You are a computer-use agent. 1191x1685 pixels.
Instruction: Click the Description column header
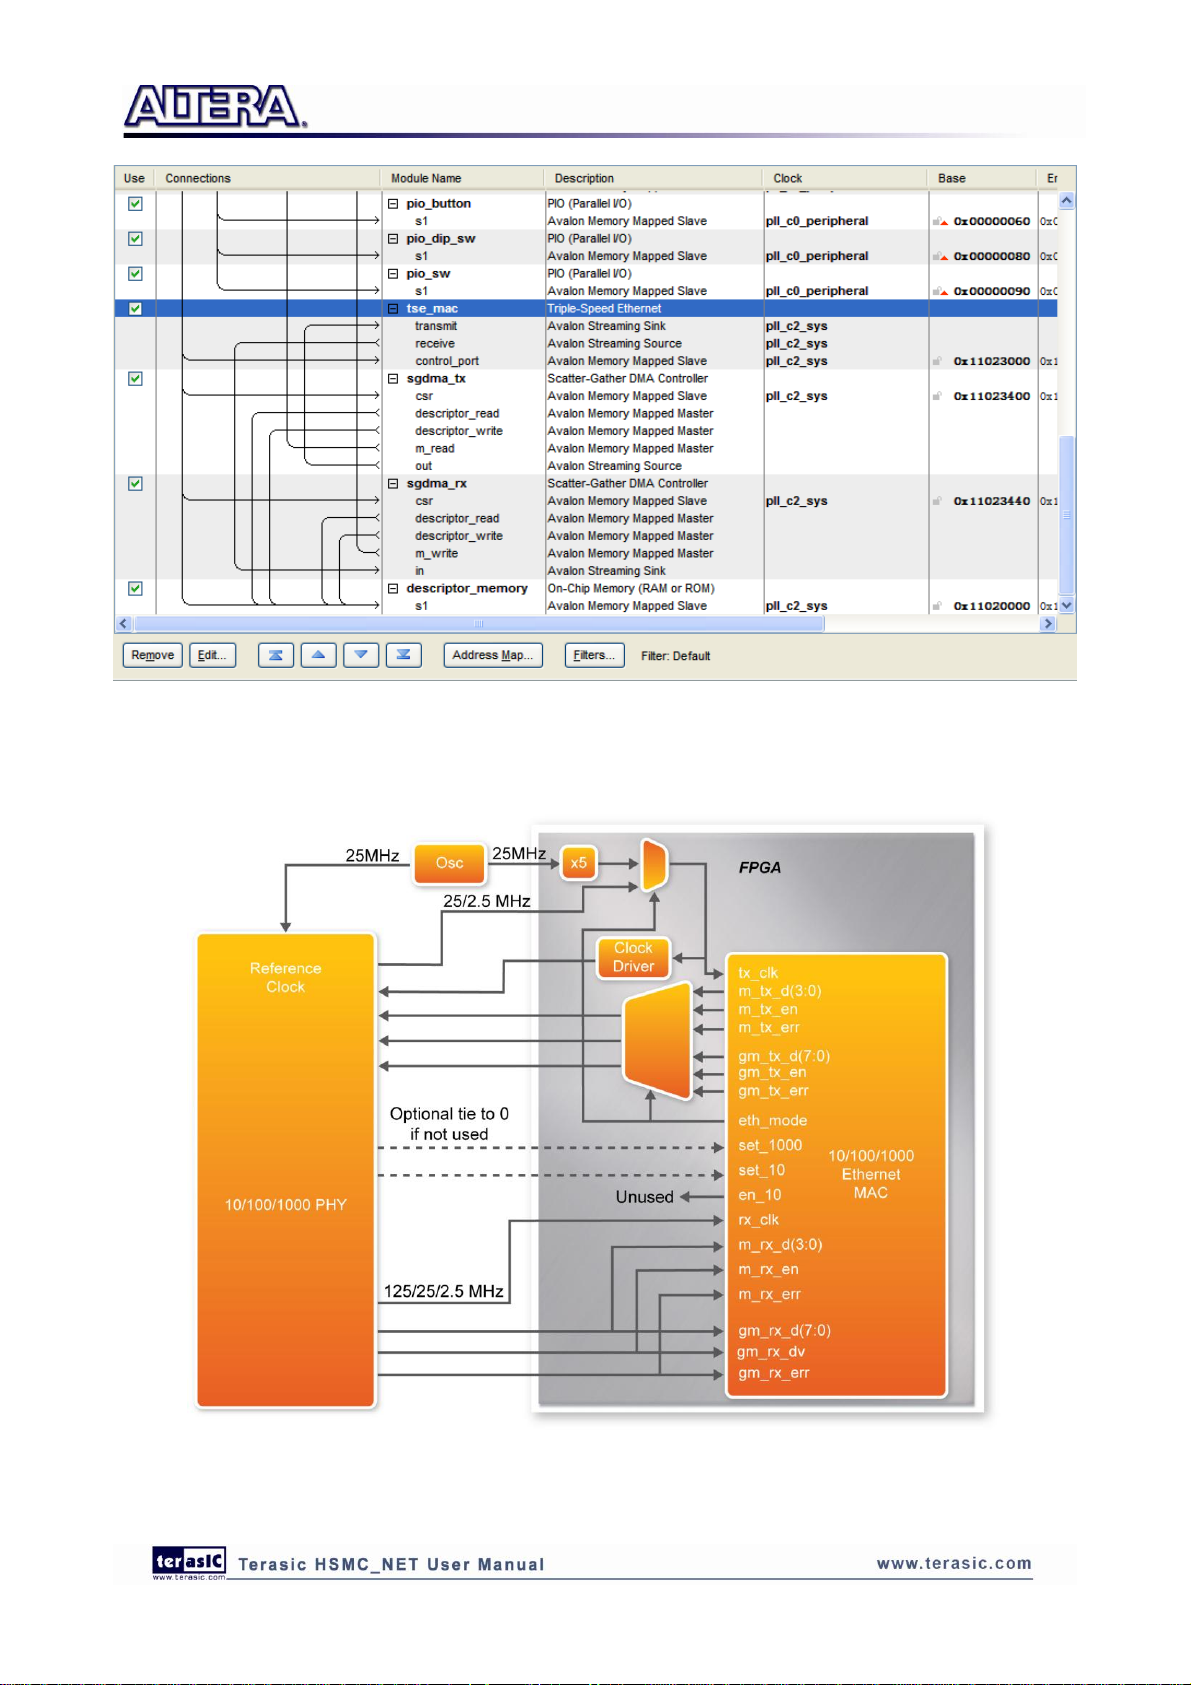[652, 178]
